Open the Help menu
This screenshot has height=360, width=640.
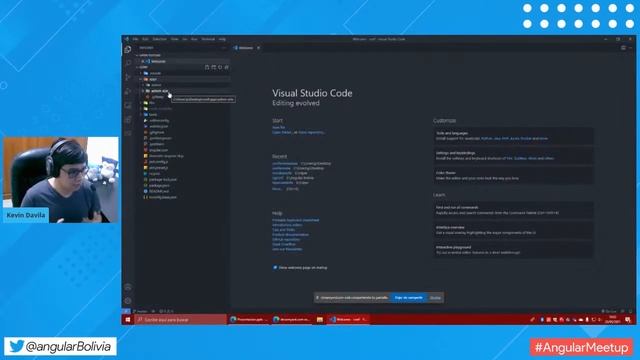point(222,39)
